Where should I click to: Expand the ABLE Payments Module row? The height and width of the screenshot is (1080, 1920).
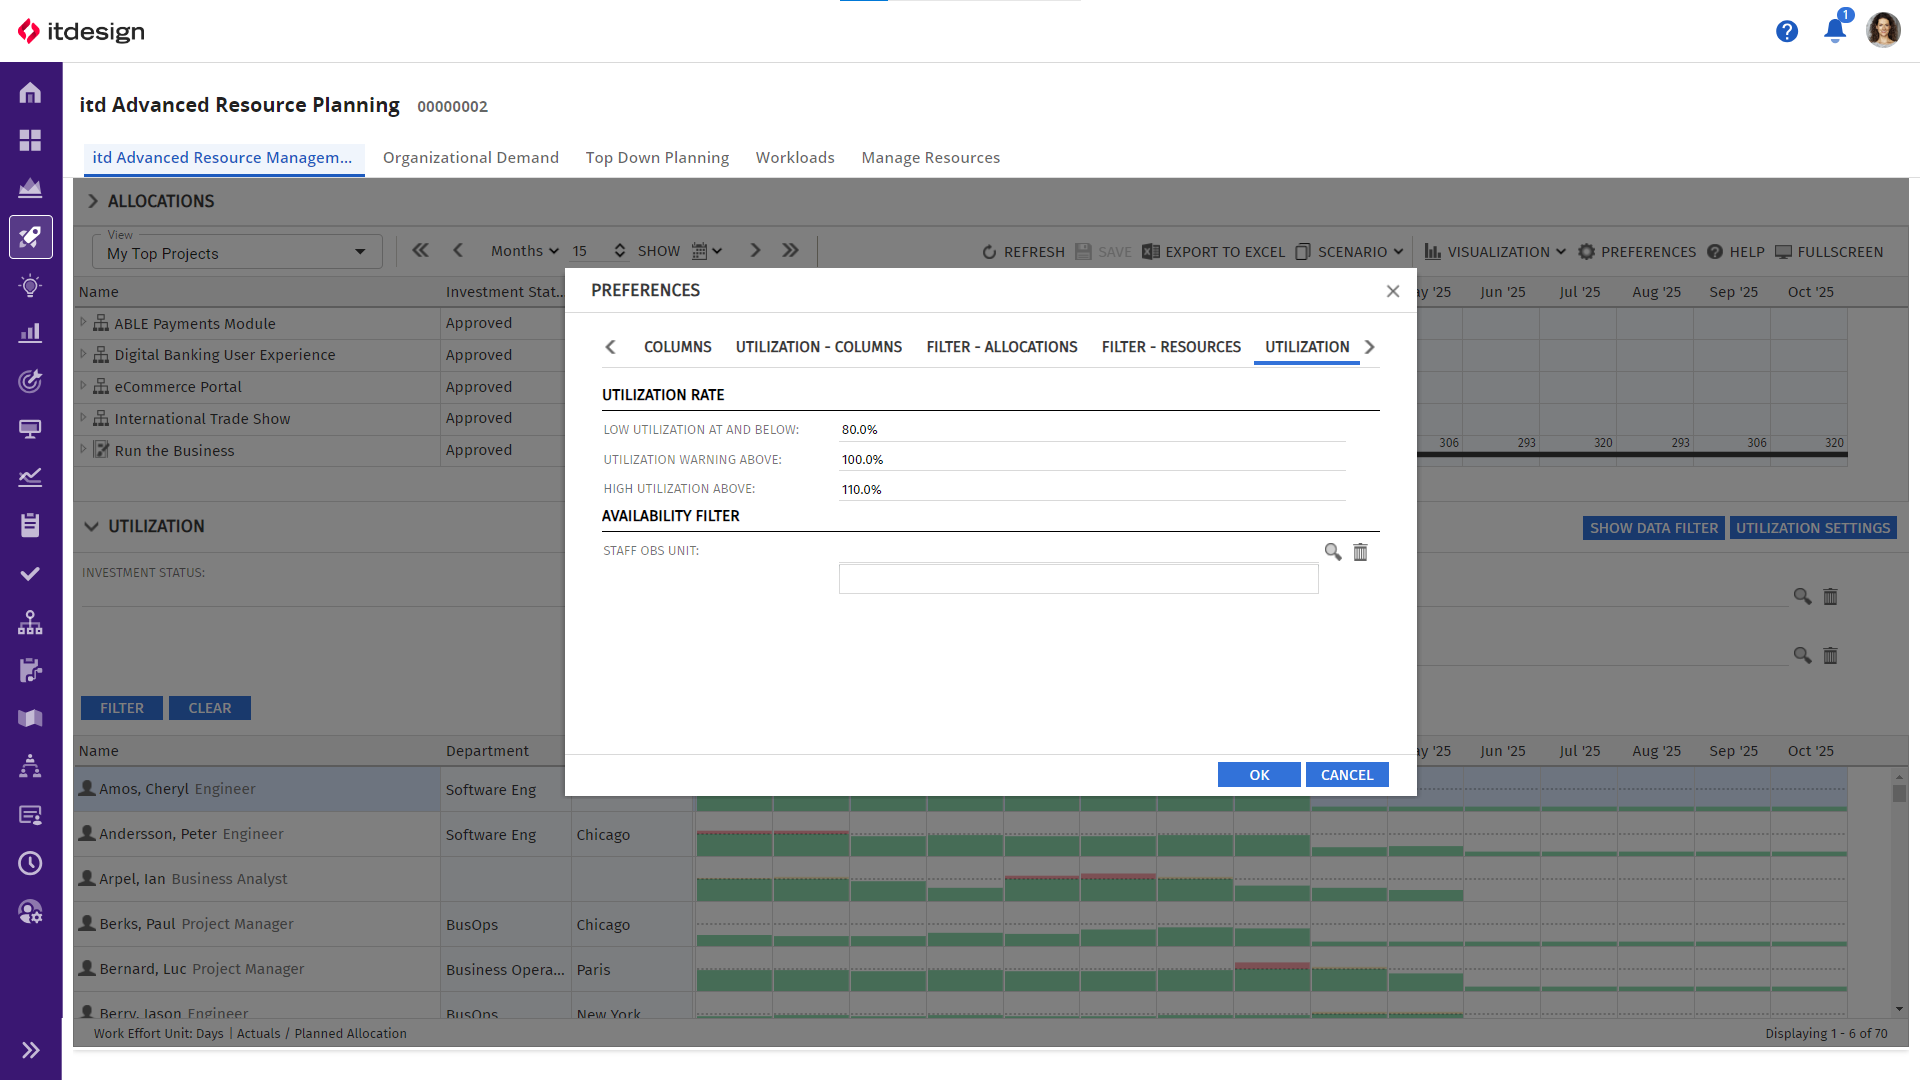[83, 322]
